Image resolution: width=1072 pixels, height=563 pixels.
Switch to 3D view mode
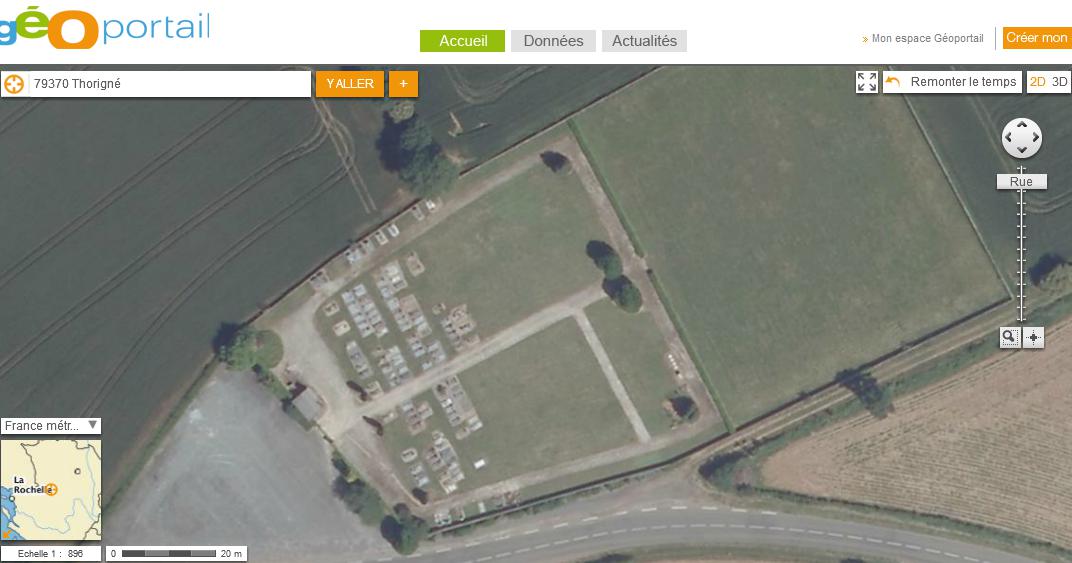(x=1060, y=82)
